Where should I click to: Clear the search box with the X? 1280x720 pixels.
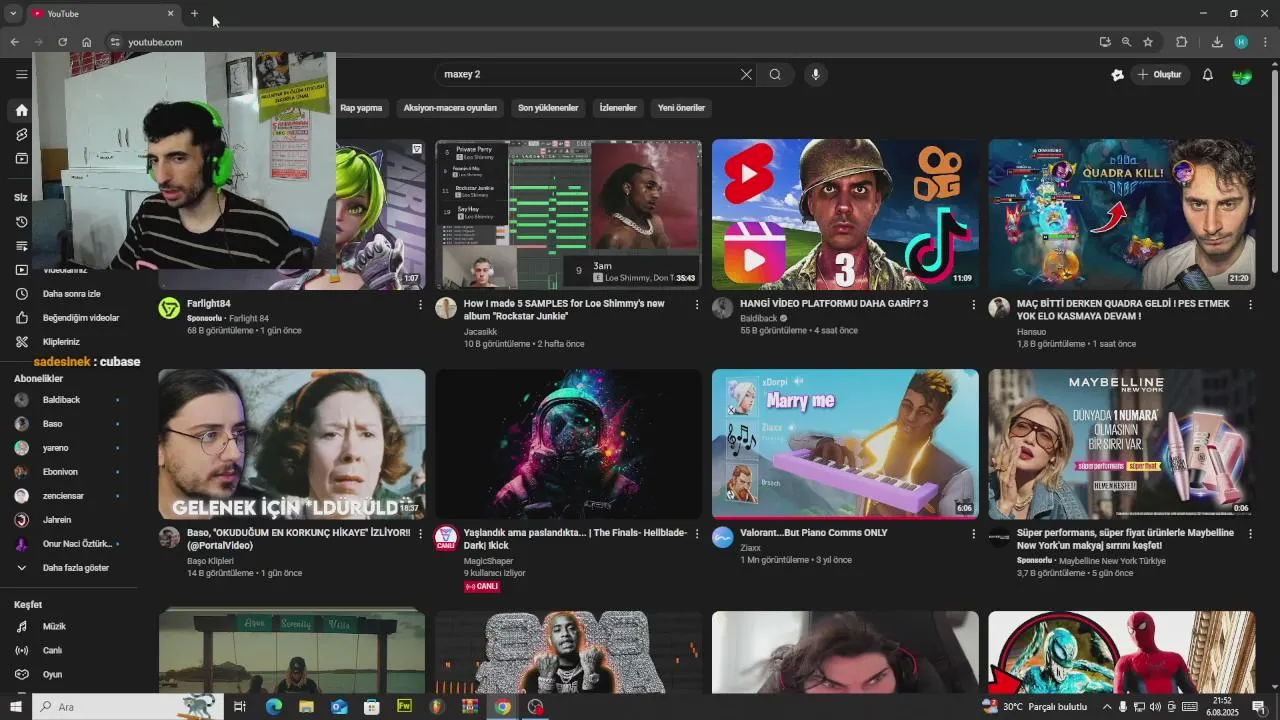(x=746, y=74)
